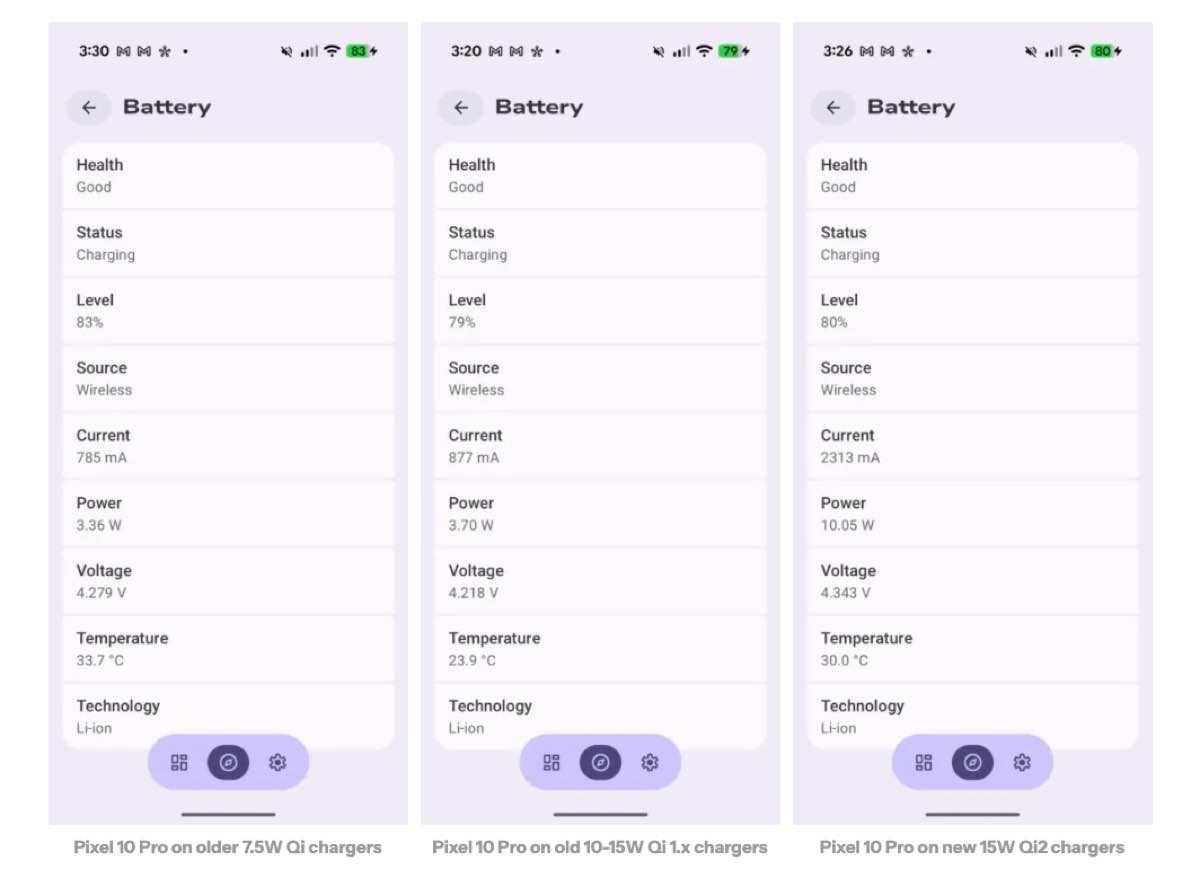
Task: Tap back arrow in the 3:26 screenshot
Action: click(x=833, y=108)
